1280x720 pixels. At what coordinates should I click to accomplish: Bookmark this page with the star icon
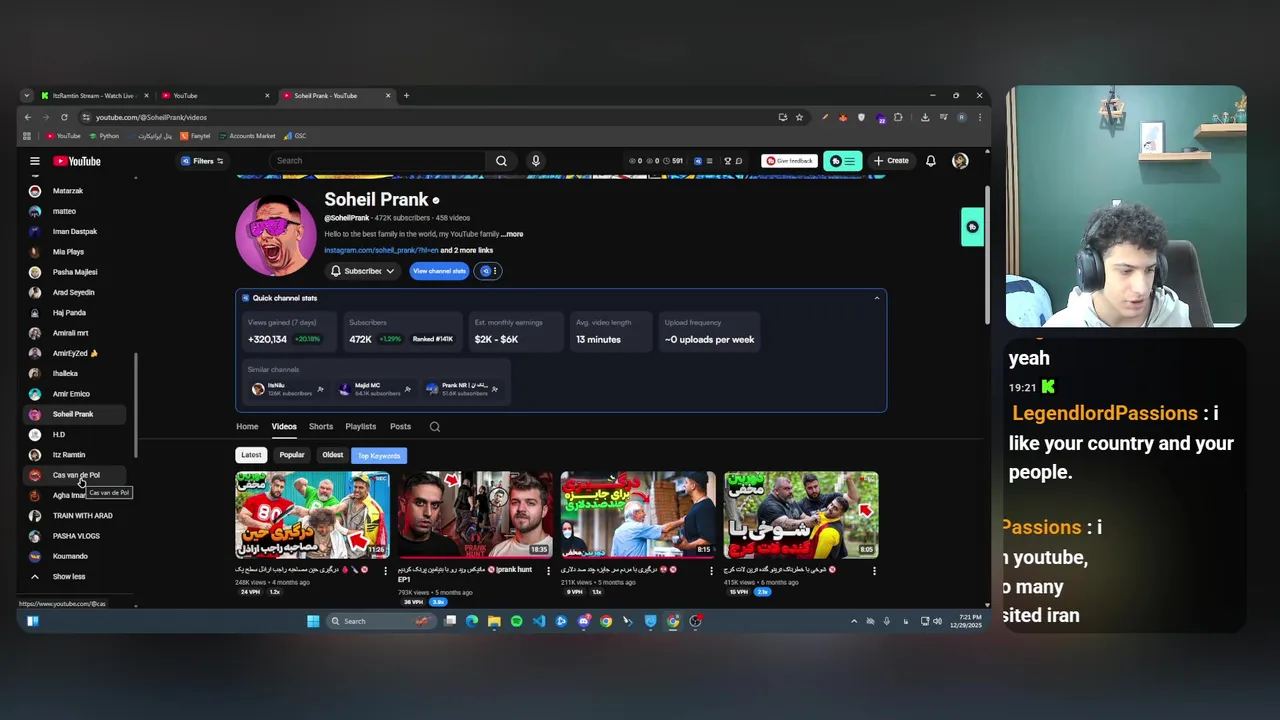[799, 117]
